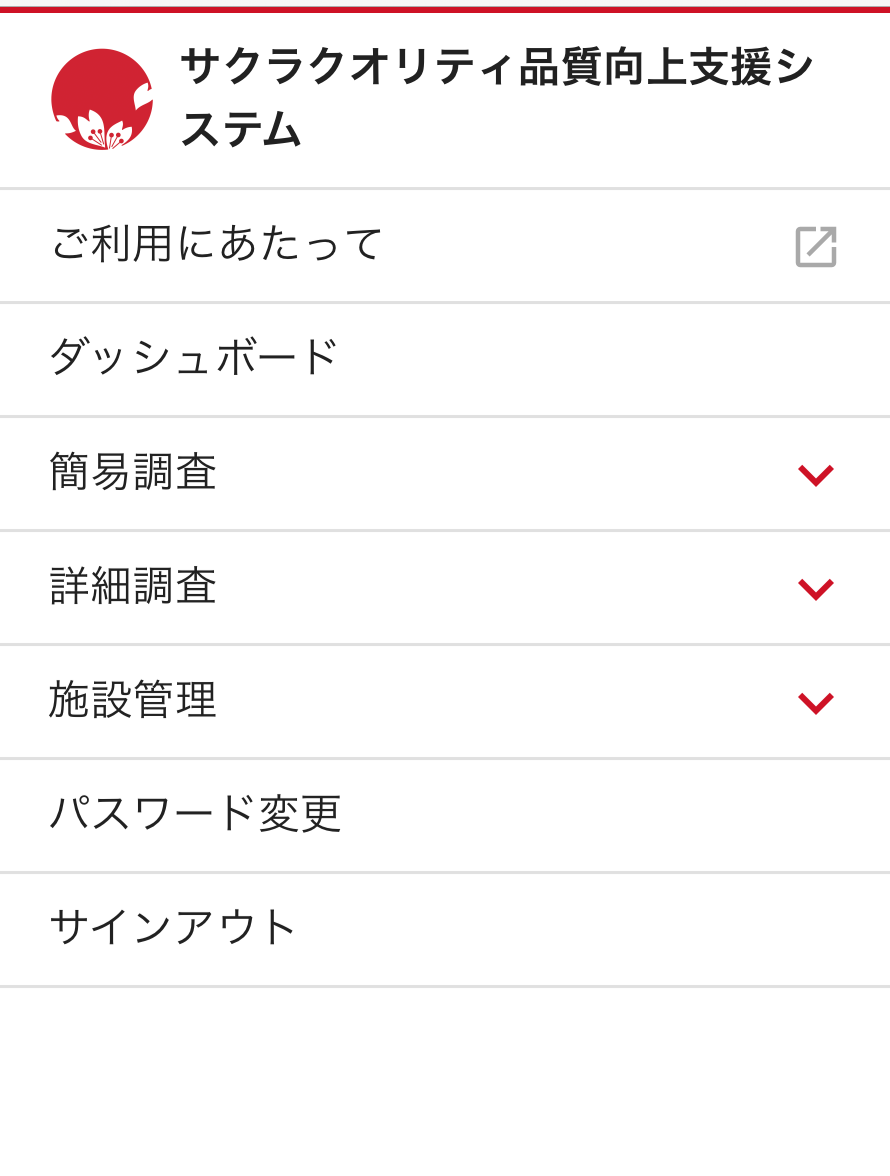Tap the 簡易調査 text label
Viewport: 890px width, 1176px height.
pos(133,472)
